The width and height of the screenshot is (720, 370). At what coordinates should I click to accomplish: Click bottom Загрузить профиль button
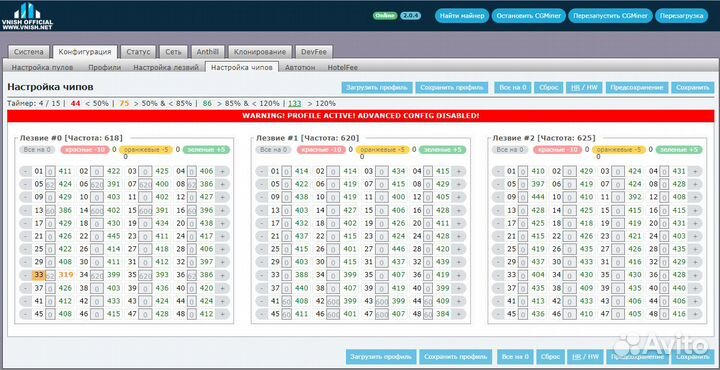[381, 357]
